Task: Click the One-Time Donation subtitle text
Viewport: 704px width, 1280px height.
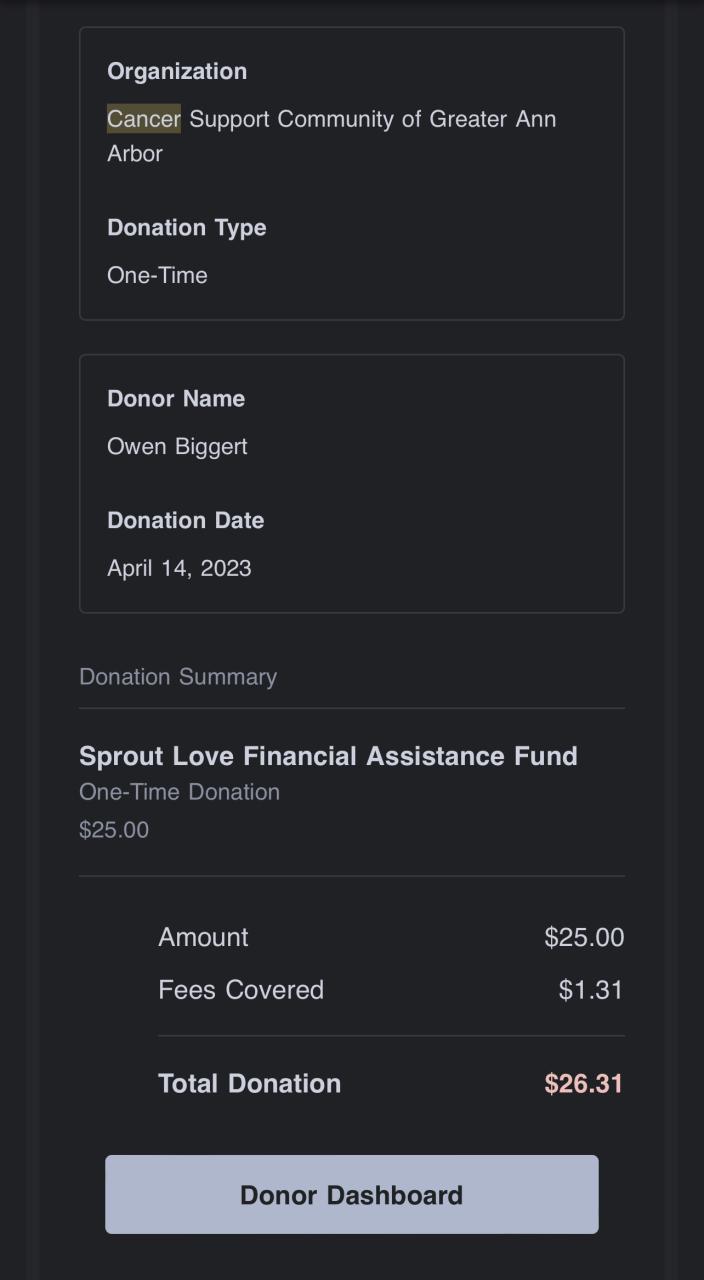Action: tap(179, 792)
